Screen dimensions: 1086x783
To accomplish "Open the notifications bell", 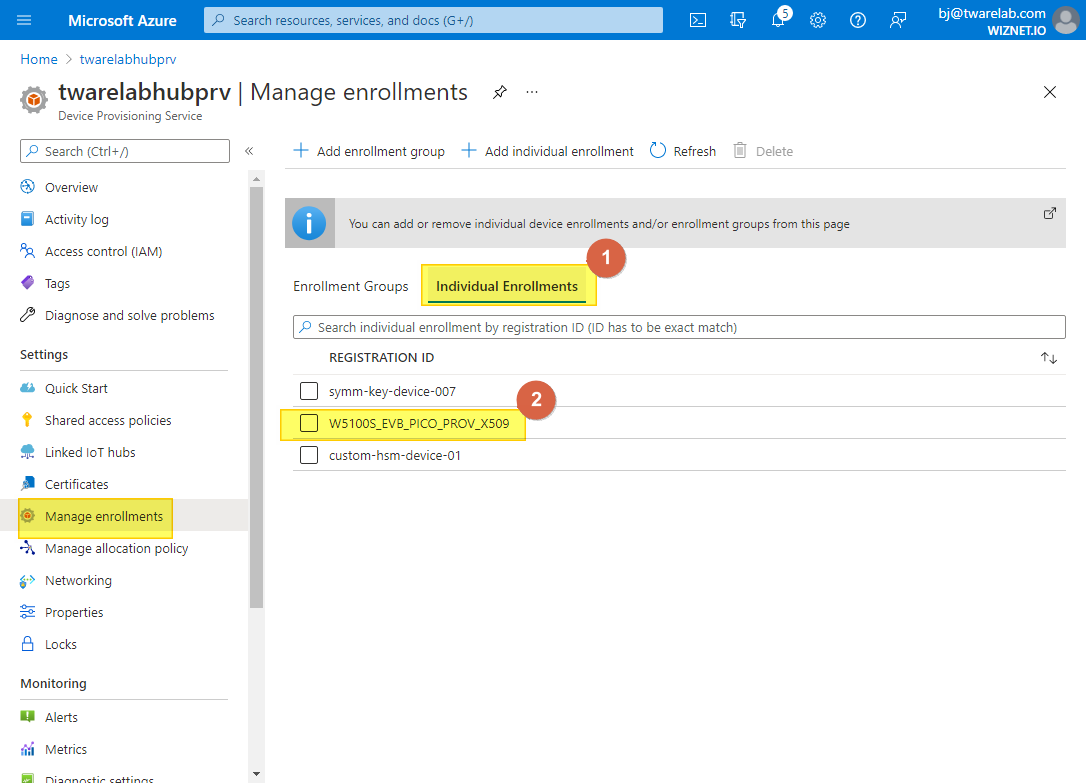I will [x=778, y=19].
